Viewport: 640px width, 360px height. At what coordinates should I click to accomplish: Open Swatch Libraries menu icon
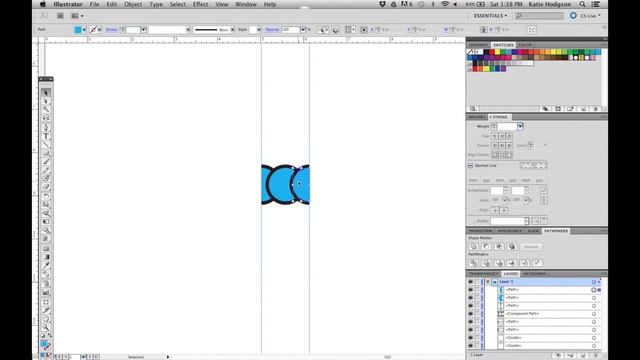(x=473, y=109)
